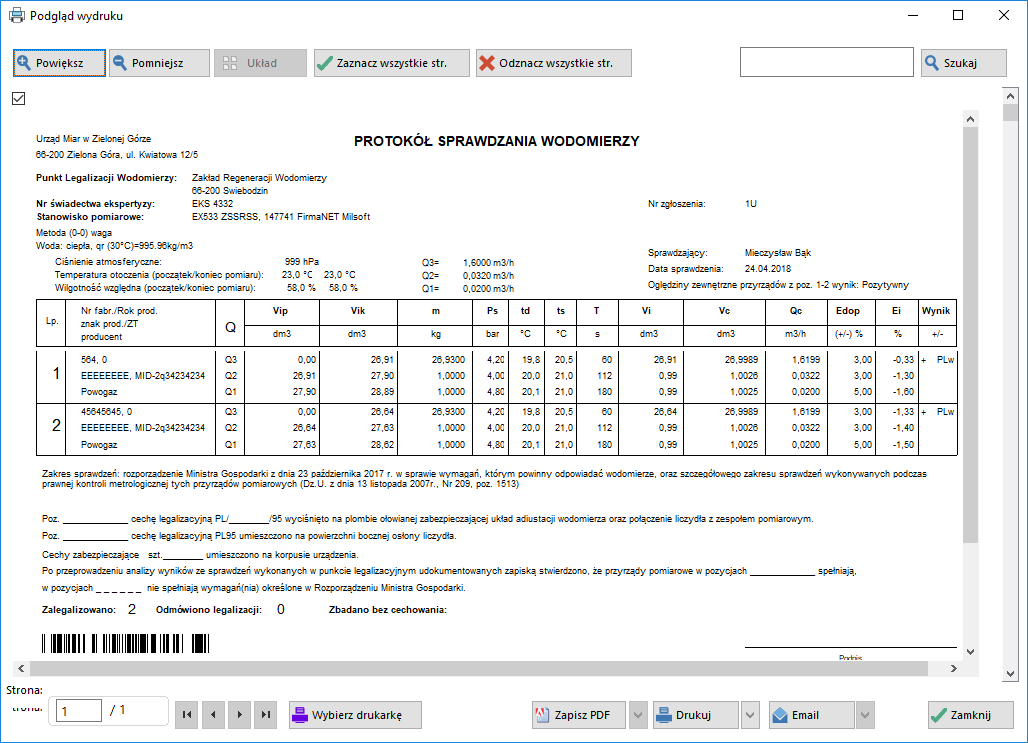Click the 'Zalegalizowano:' label
The height and width of the screenshot is (743, 1028).
[x=79, y=610]
